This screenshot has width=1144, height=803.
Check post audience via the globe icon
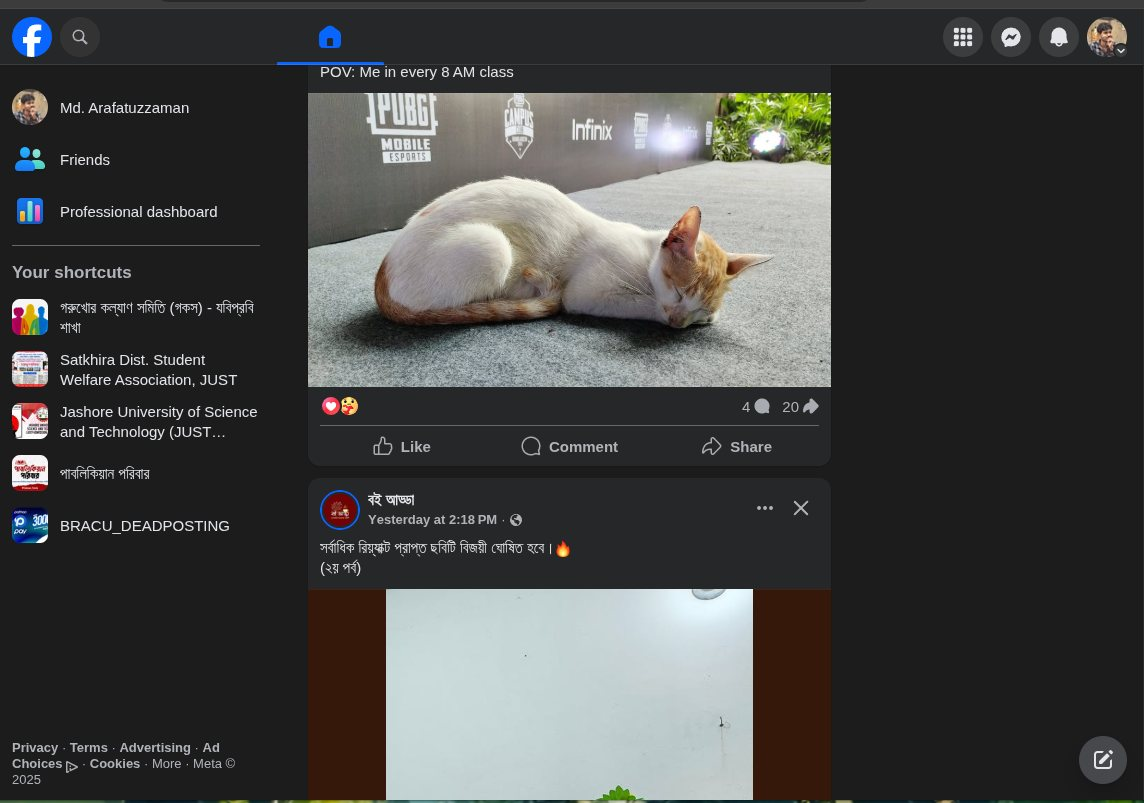515,520
